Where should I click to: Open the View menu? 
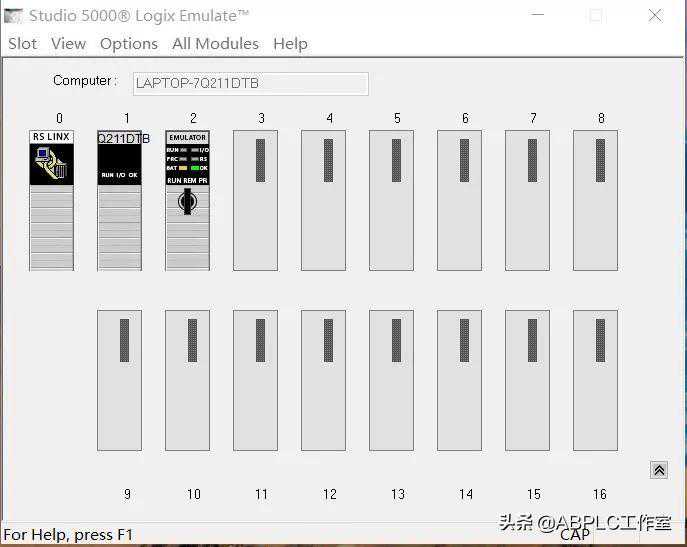[x=68, y=44]
